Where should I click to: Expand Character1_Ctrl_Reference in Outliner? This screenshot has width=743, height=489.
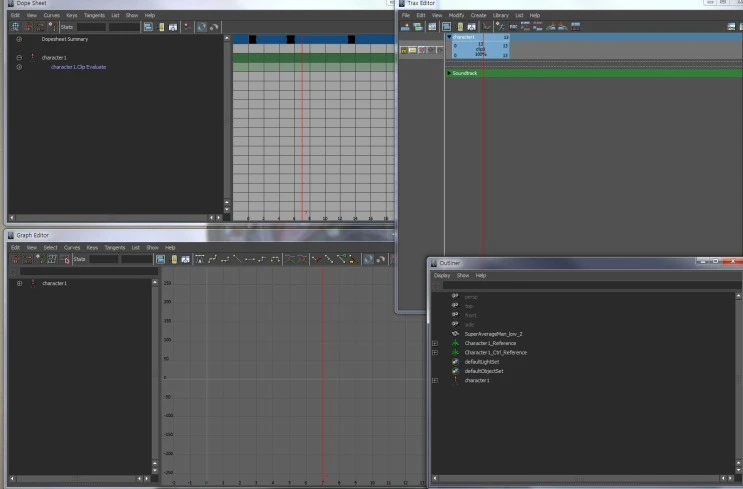435,353
